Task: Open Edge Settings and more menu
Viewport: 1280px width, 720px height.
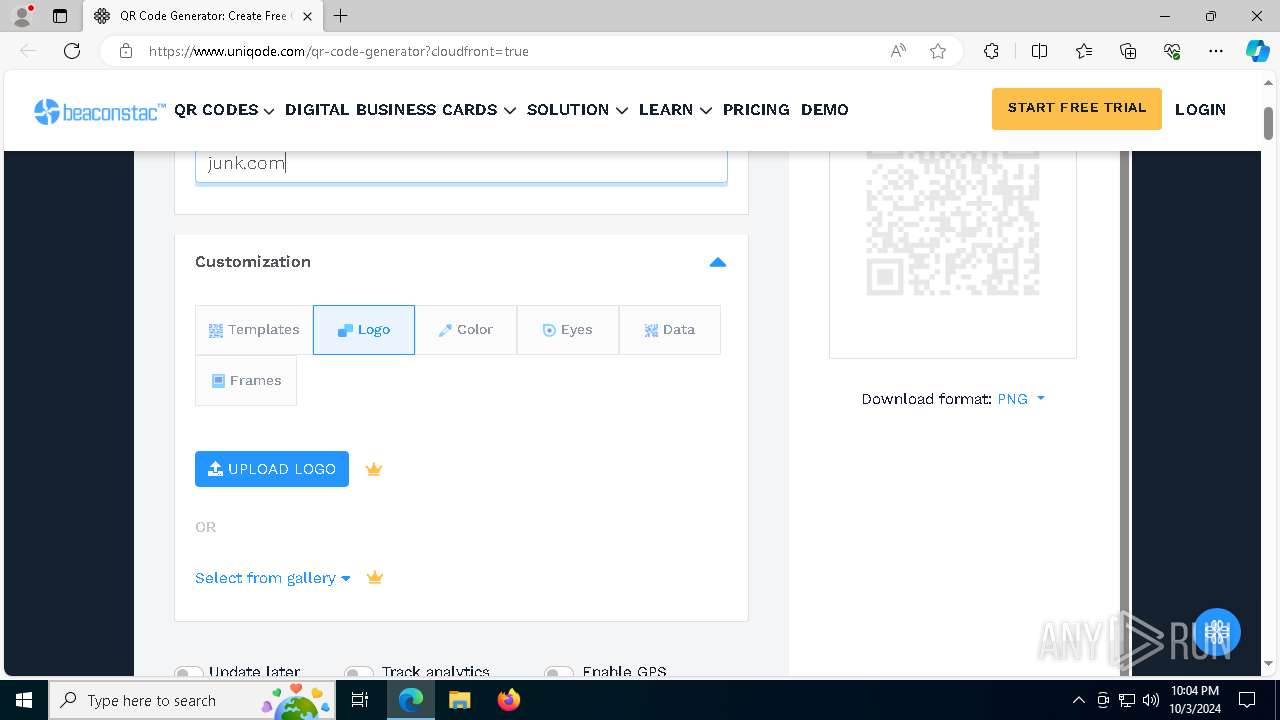Action: point(1216,51)
